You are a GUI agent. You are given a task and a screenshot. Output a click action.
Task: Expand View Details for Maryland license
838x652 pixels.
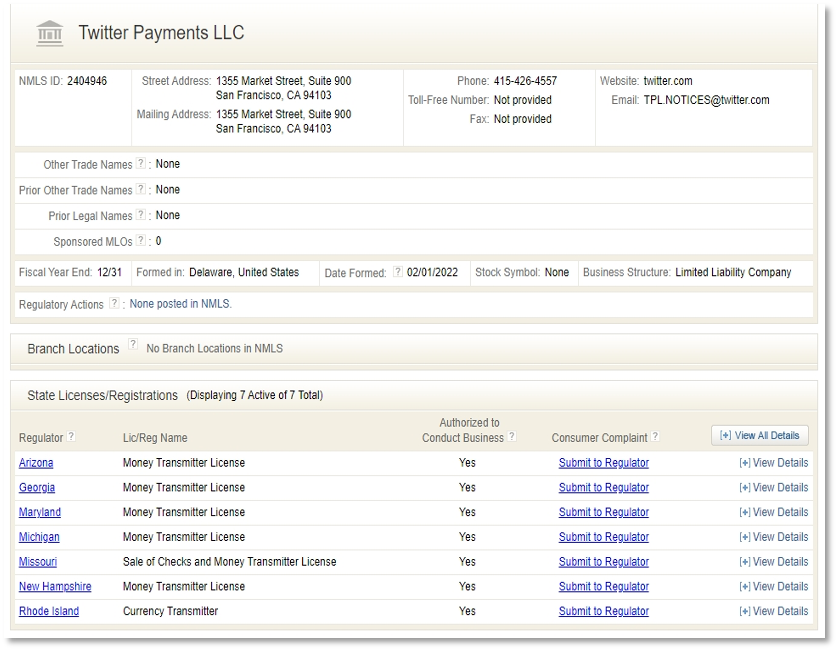pyautogui.click(x=773, y=512)
